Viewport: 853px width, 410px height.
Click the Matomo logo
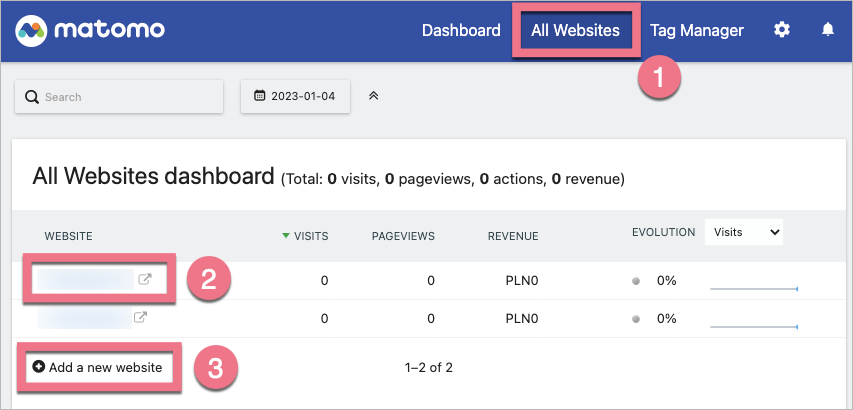tap(91, 30)
